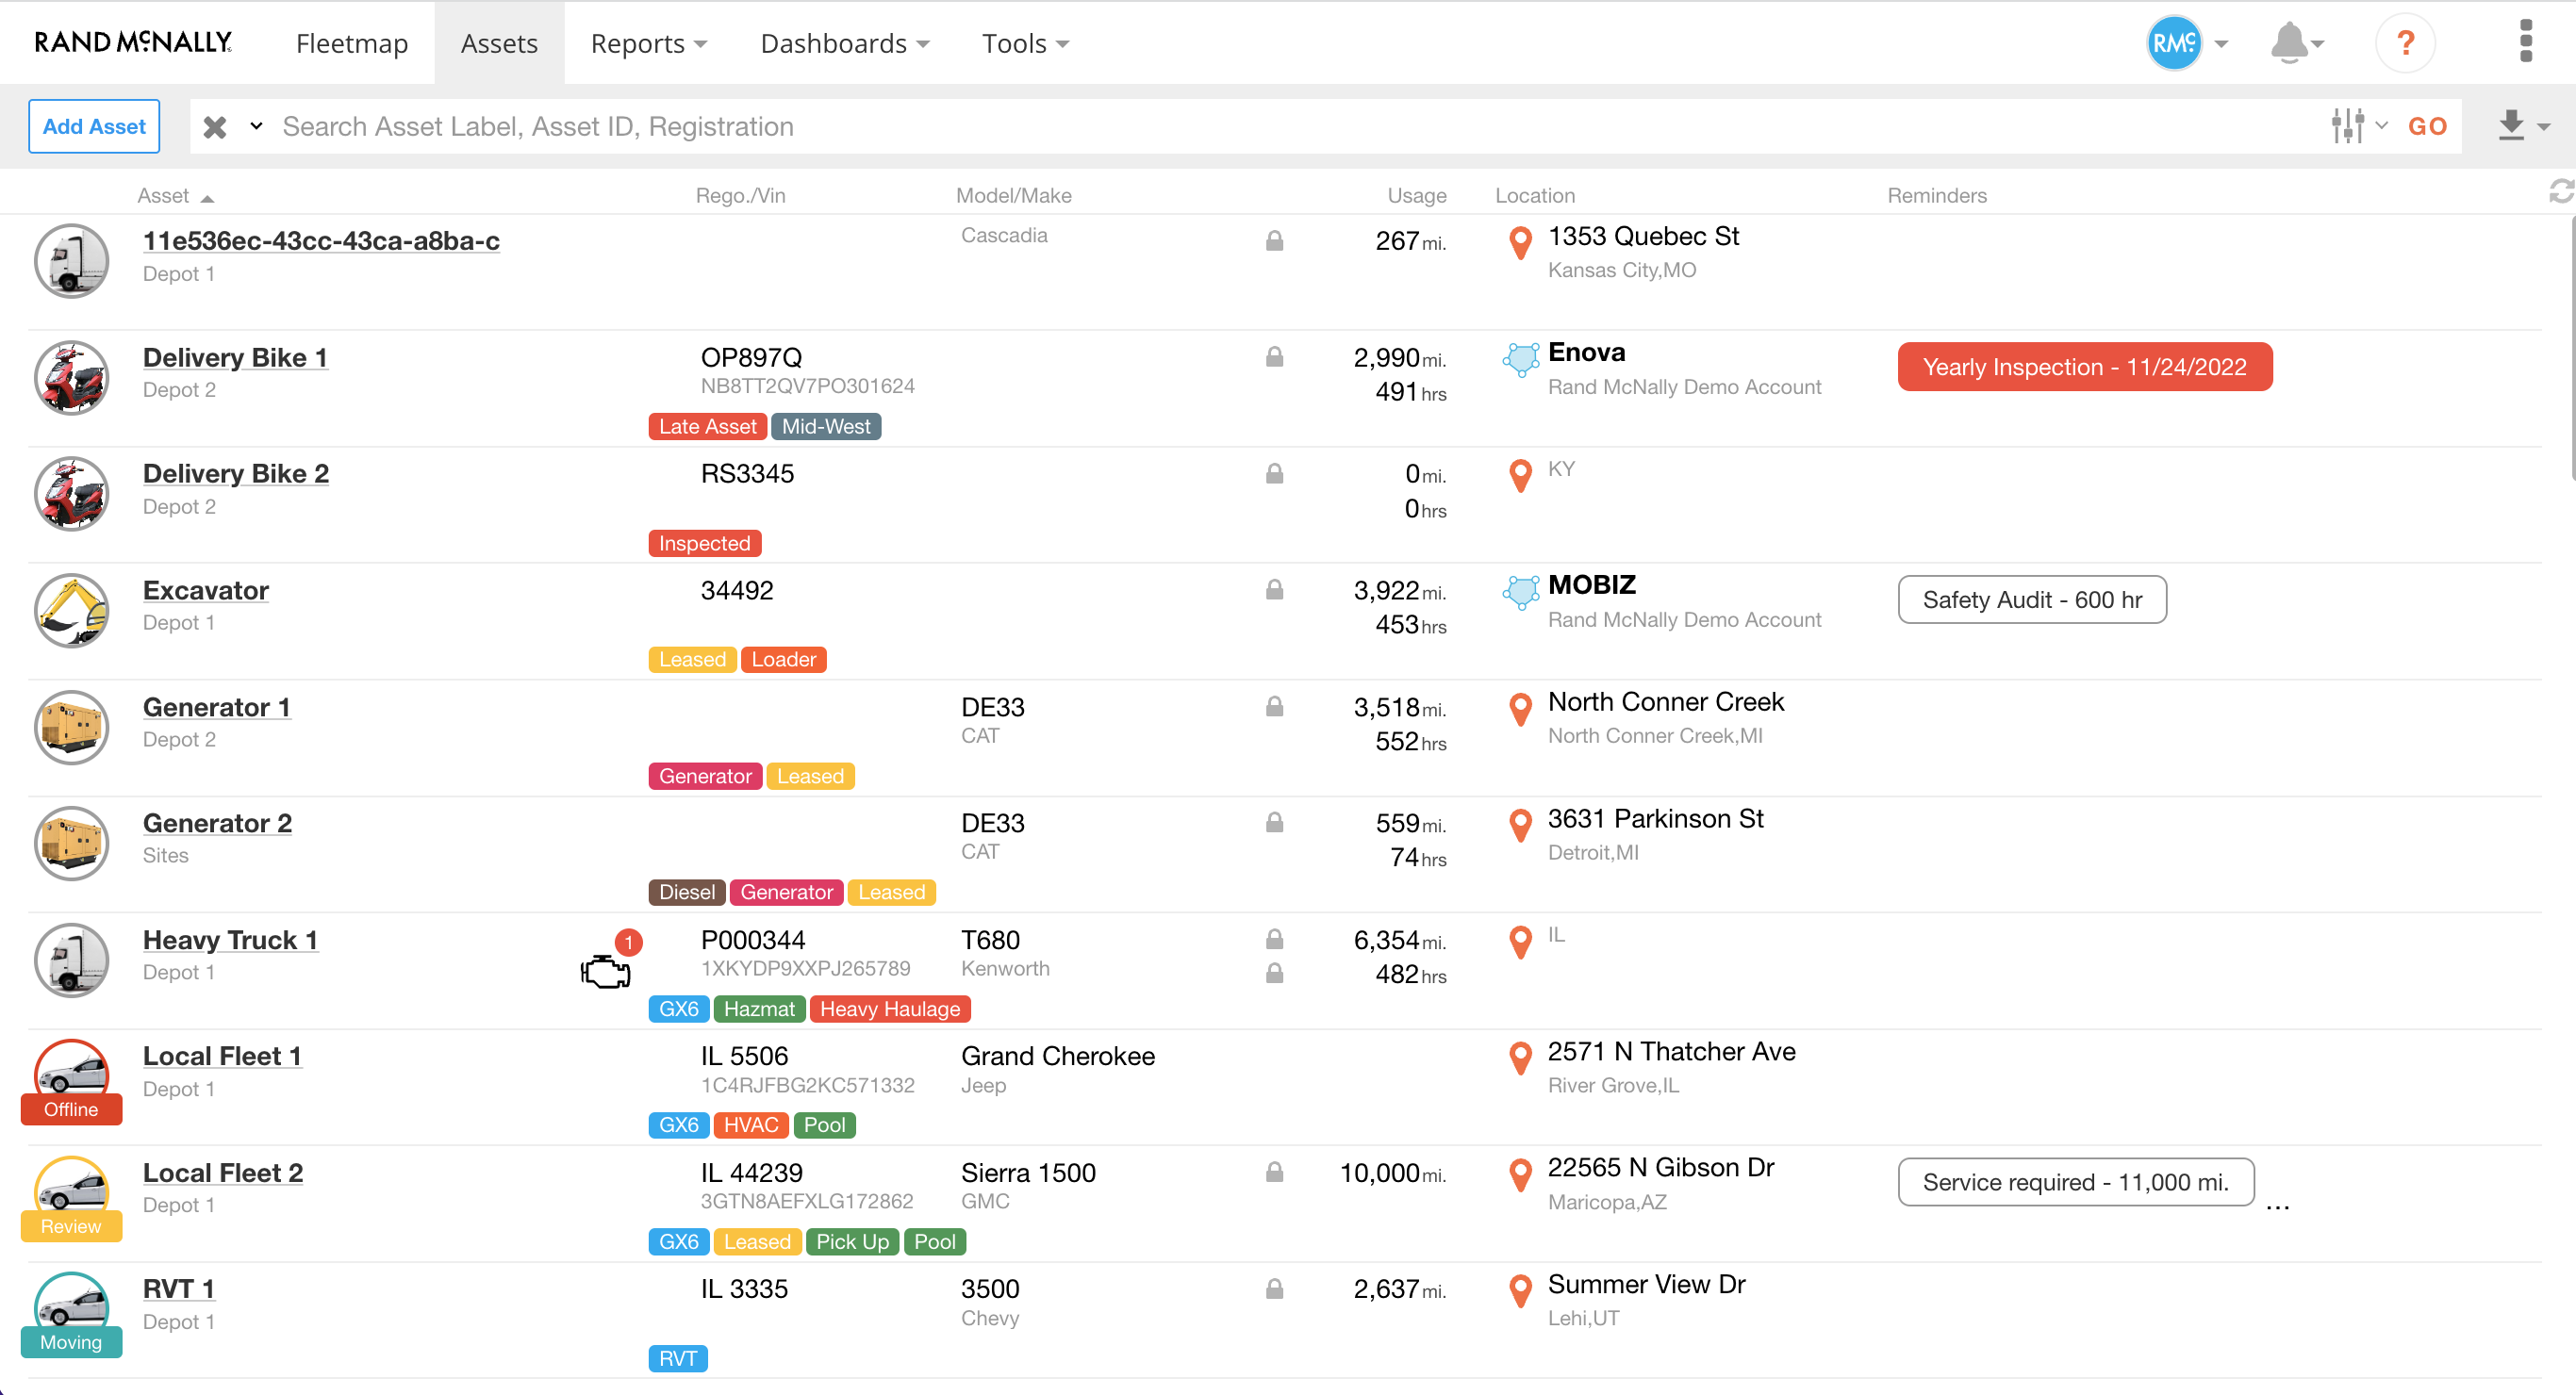Click the engine fault icon for Heavy Truck 1

pyautogui.click(x=605, y=970)
